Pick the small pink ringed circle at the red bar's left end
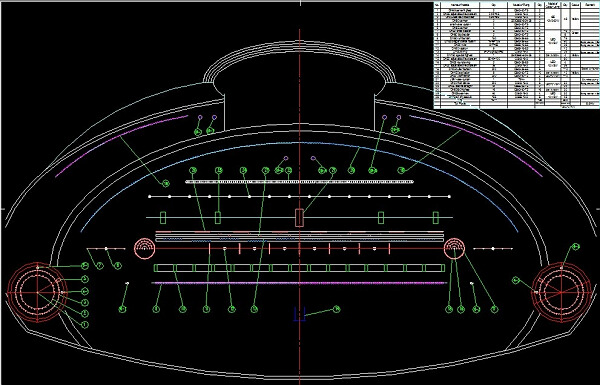 click(145, 248)
